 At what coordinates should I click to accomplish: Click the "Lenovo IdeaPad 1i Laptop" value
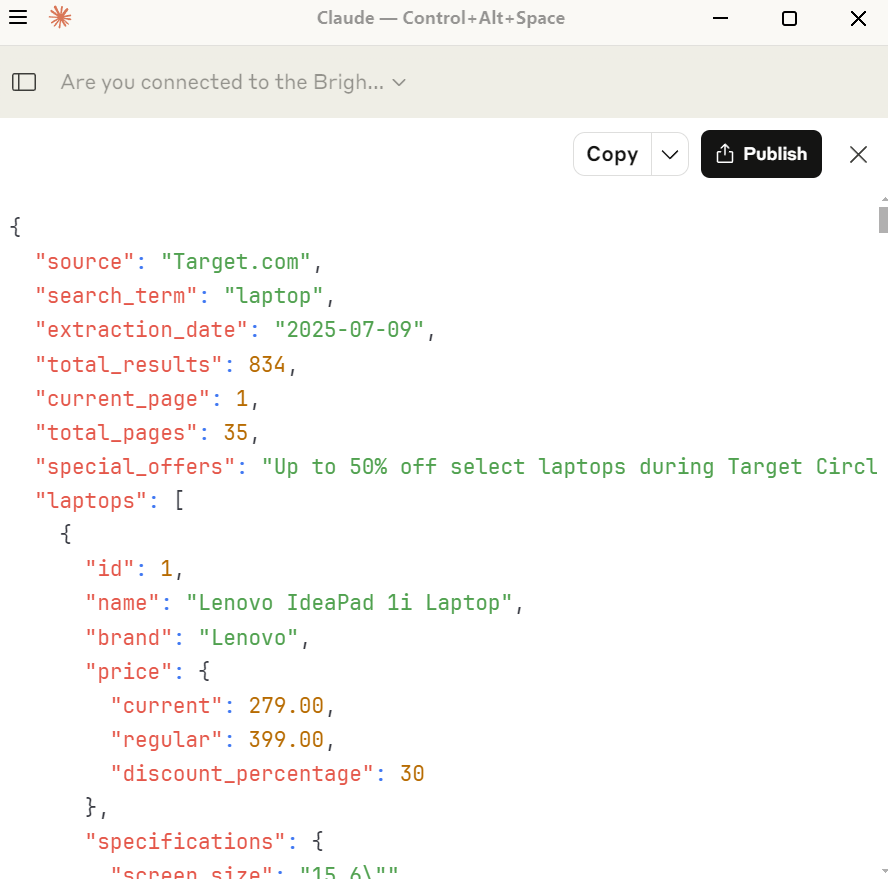coord(349,603)
